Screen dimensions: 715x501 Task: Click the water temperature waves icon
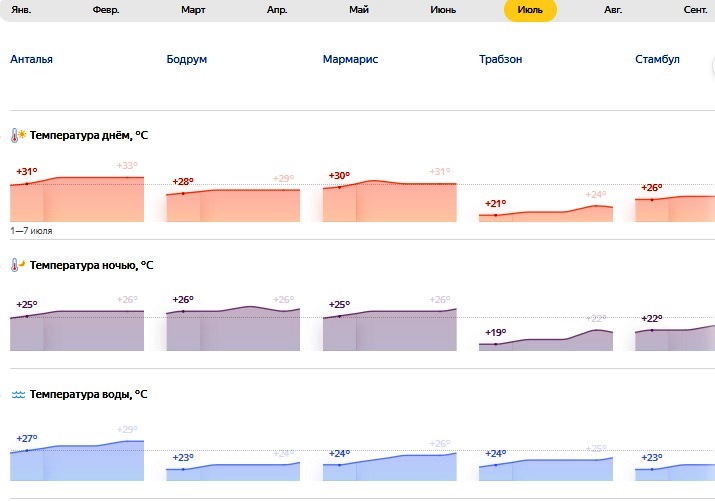pyautogui.click(x=18, y=394)
